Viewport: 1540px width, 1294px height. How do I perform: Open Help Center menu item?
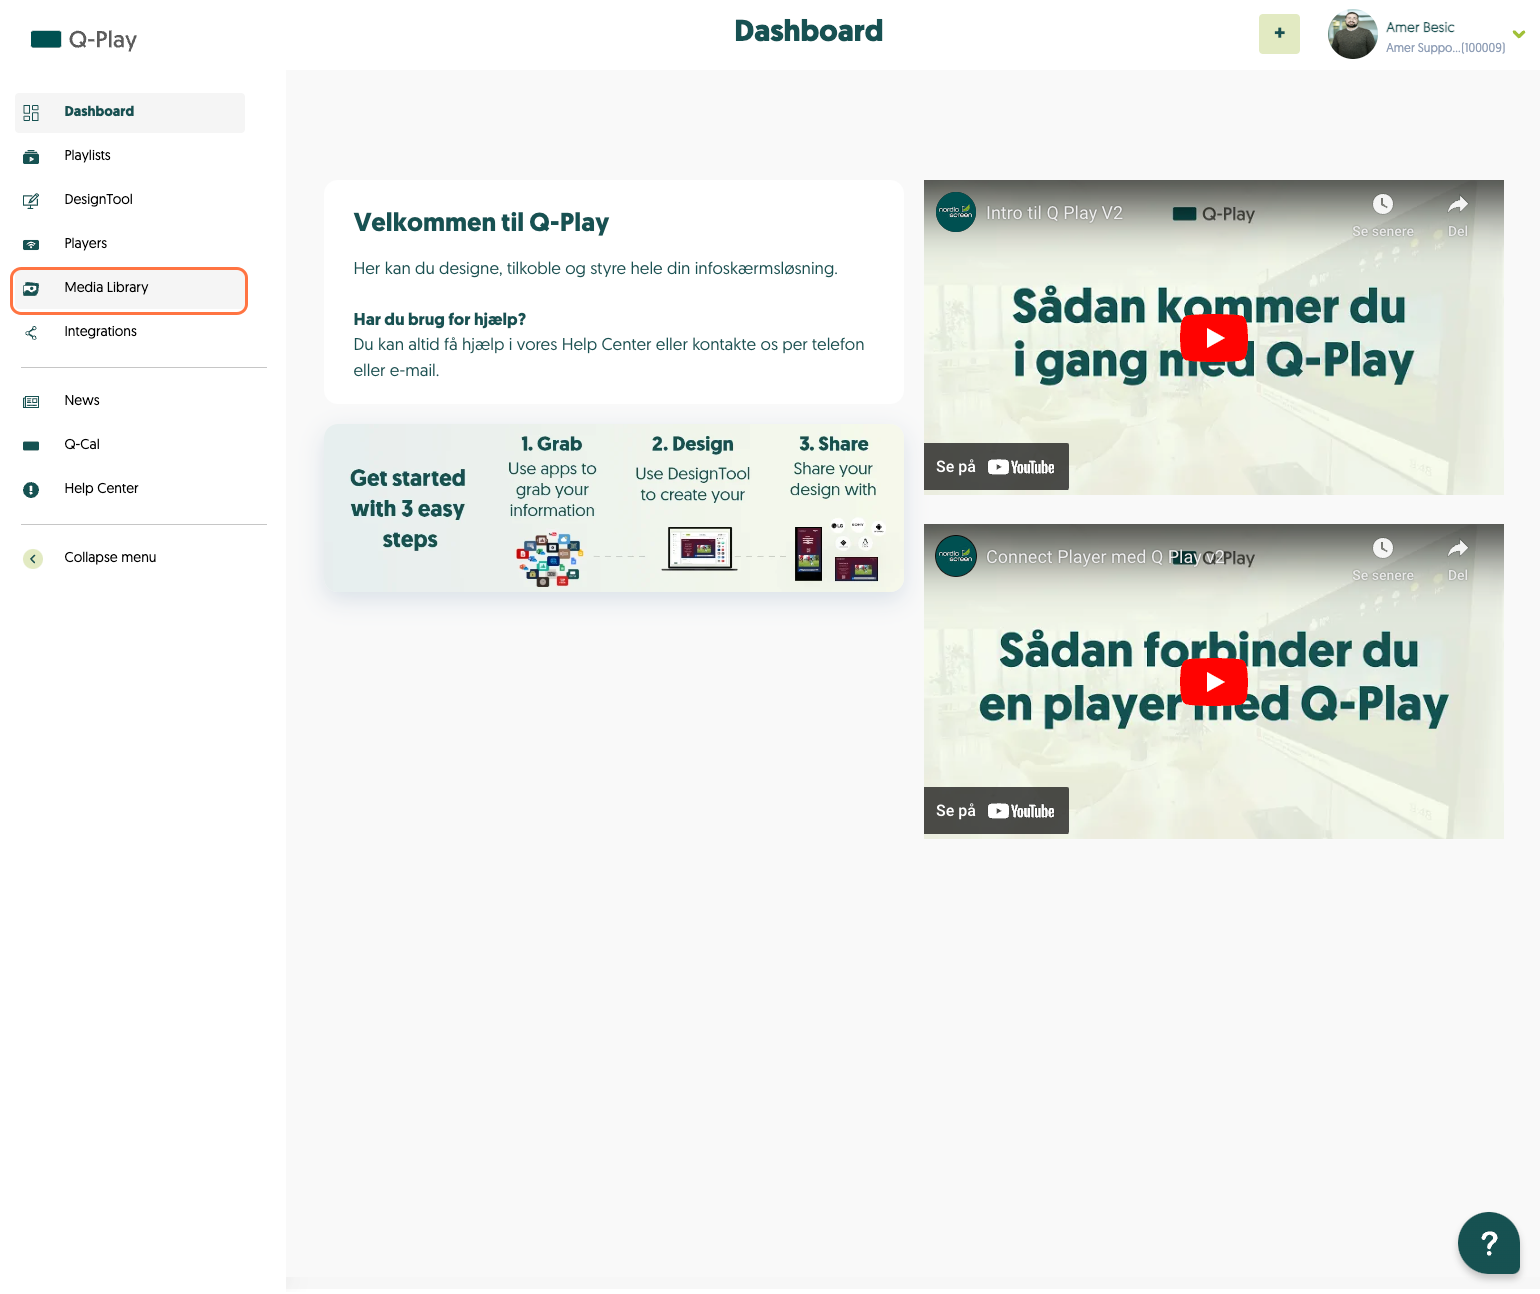(130, 489)
